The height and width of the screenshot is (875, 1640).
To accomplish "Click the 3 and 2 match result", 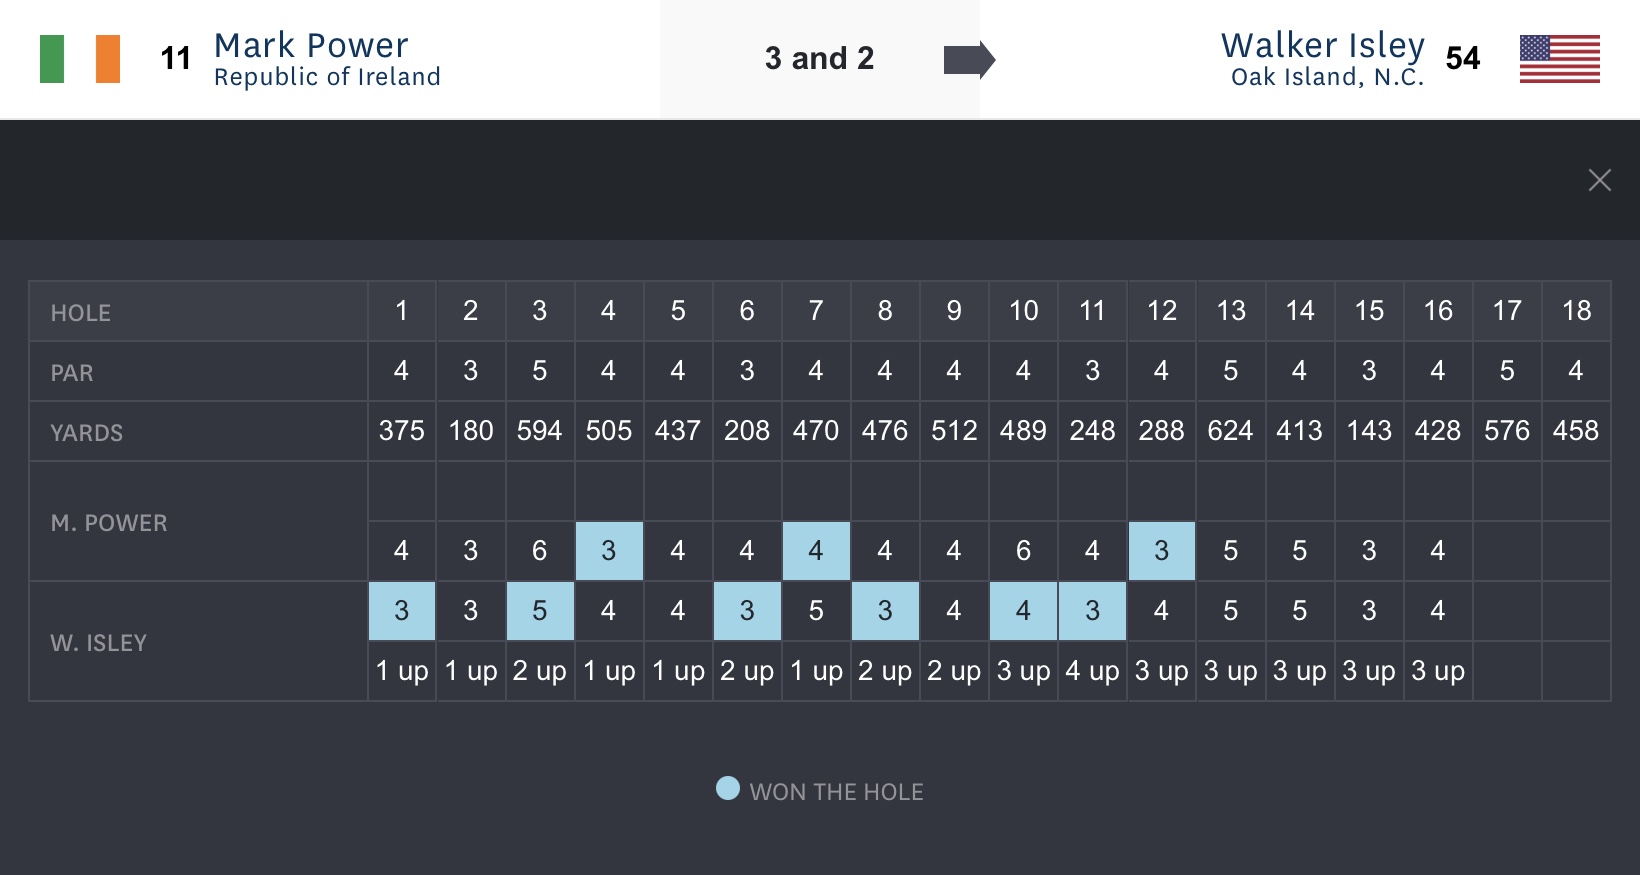I will pos(819,59).
